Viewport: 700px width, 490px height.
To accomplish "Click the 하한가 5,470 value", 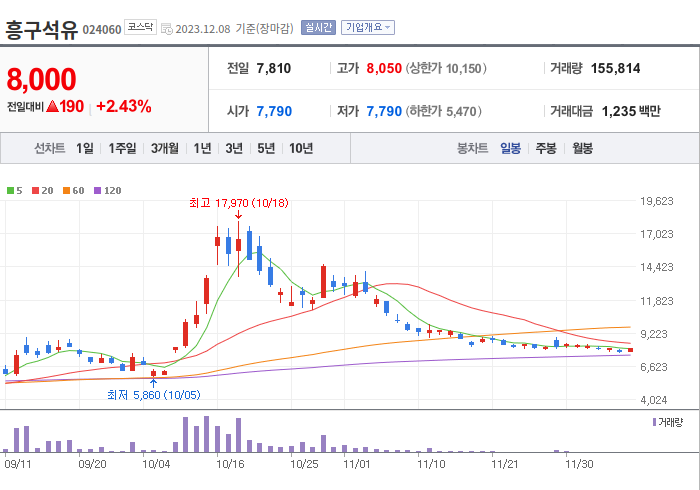I will pyautogui.click(x=462, y=111).
